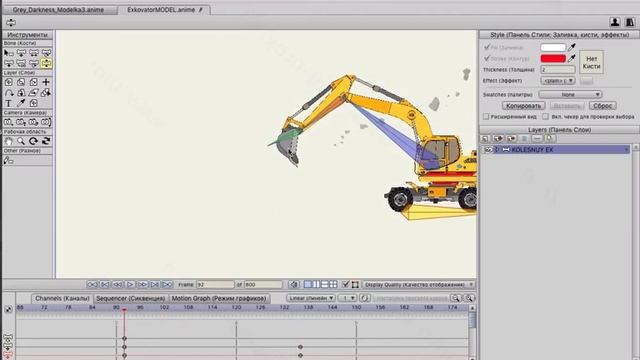Expand the KOLESNUY EK layer triangle
This screenshot has width=640, height=360.
497,150
